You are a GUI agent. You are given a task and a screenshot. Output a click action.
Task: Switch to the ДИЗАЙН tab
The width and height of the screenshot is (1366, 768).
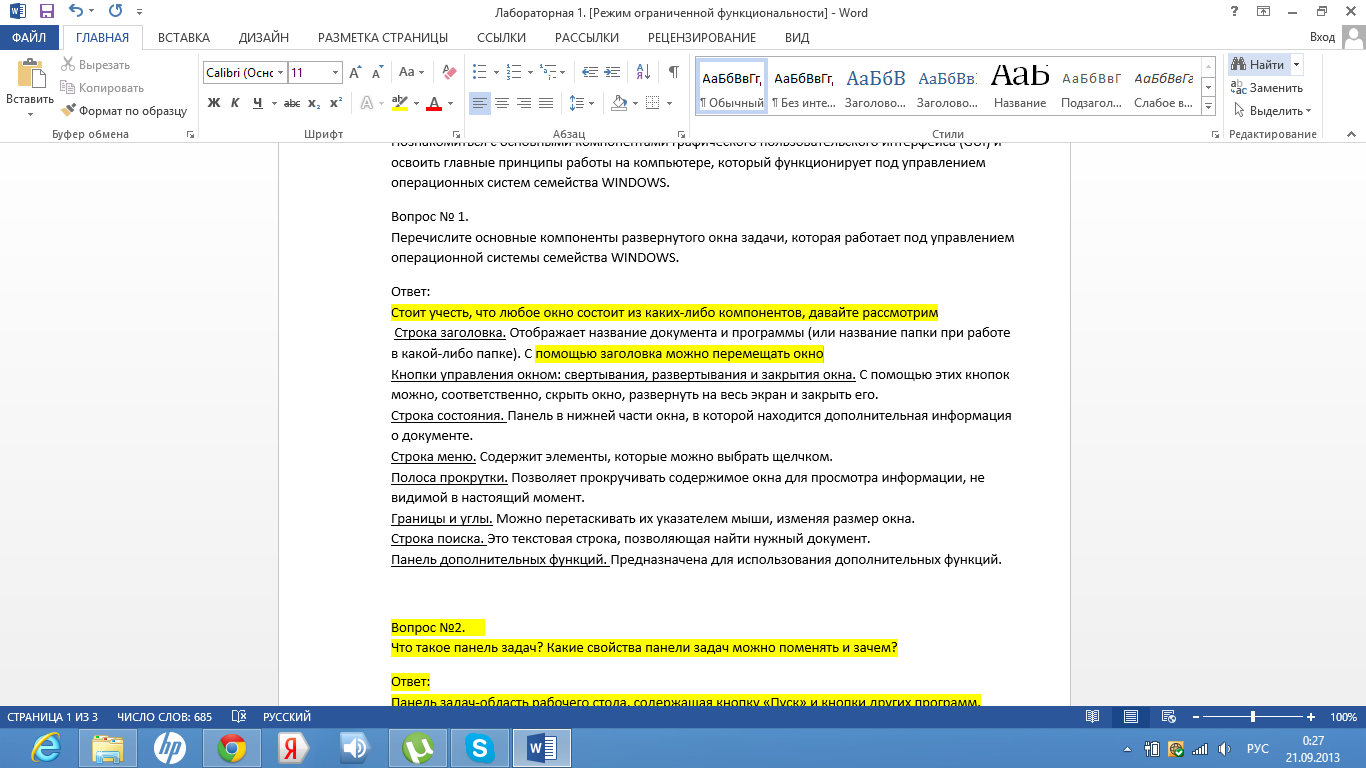click(264, 38)
